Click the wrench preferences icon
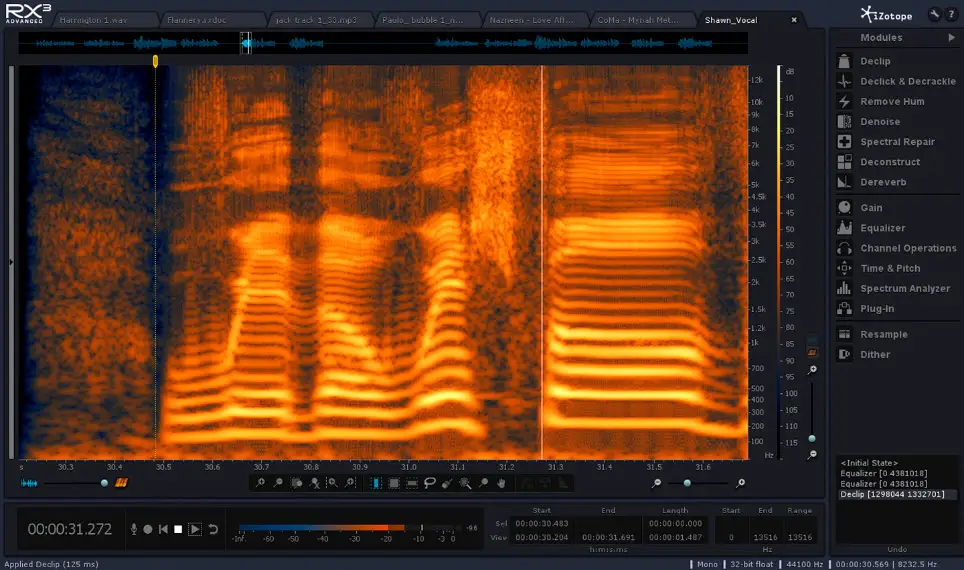This screenshot has width=964, height=570. coord(934,14)
